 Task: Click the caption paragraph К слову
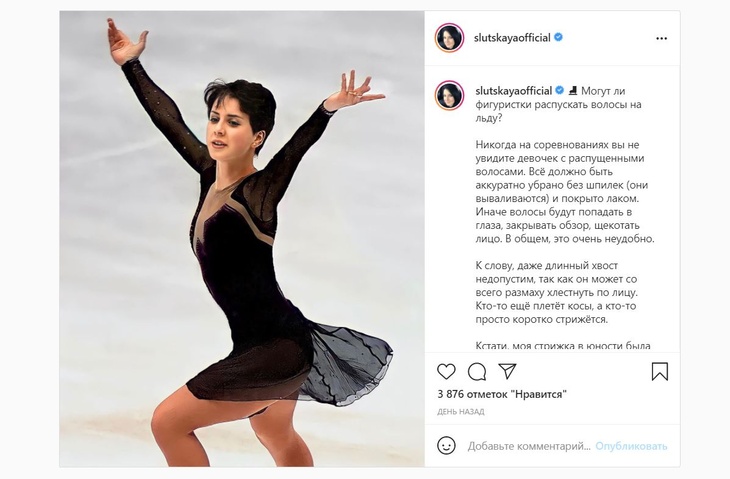(556, 292)
